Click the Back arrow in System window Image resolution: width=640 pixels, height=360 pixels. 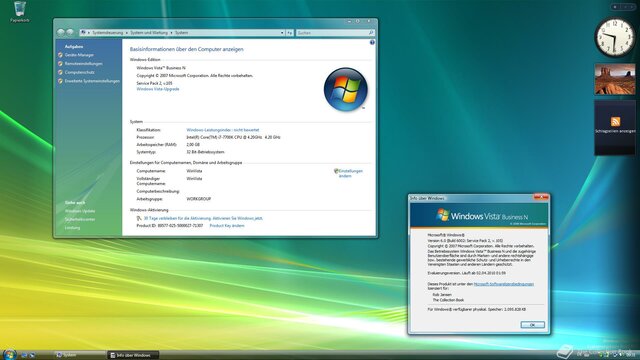[61, 32]
